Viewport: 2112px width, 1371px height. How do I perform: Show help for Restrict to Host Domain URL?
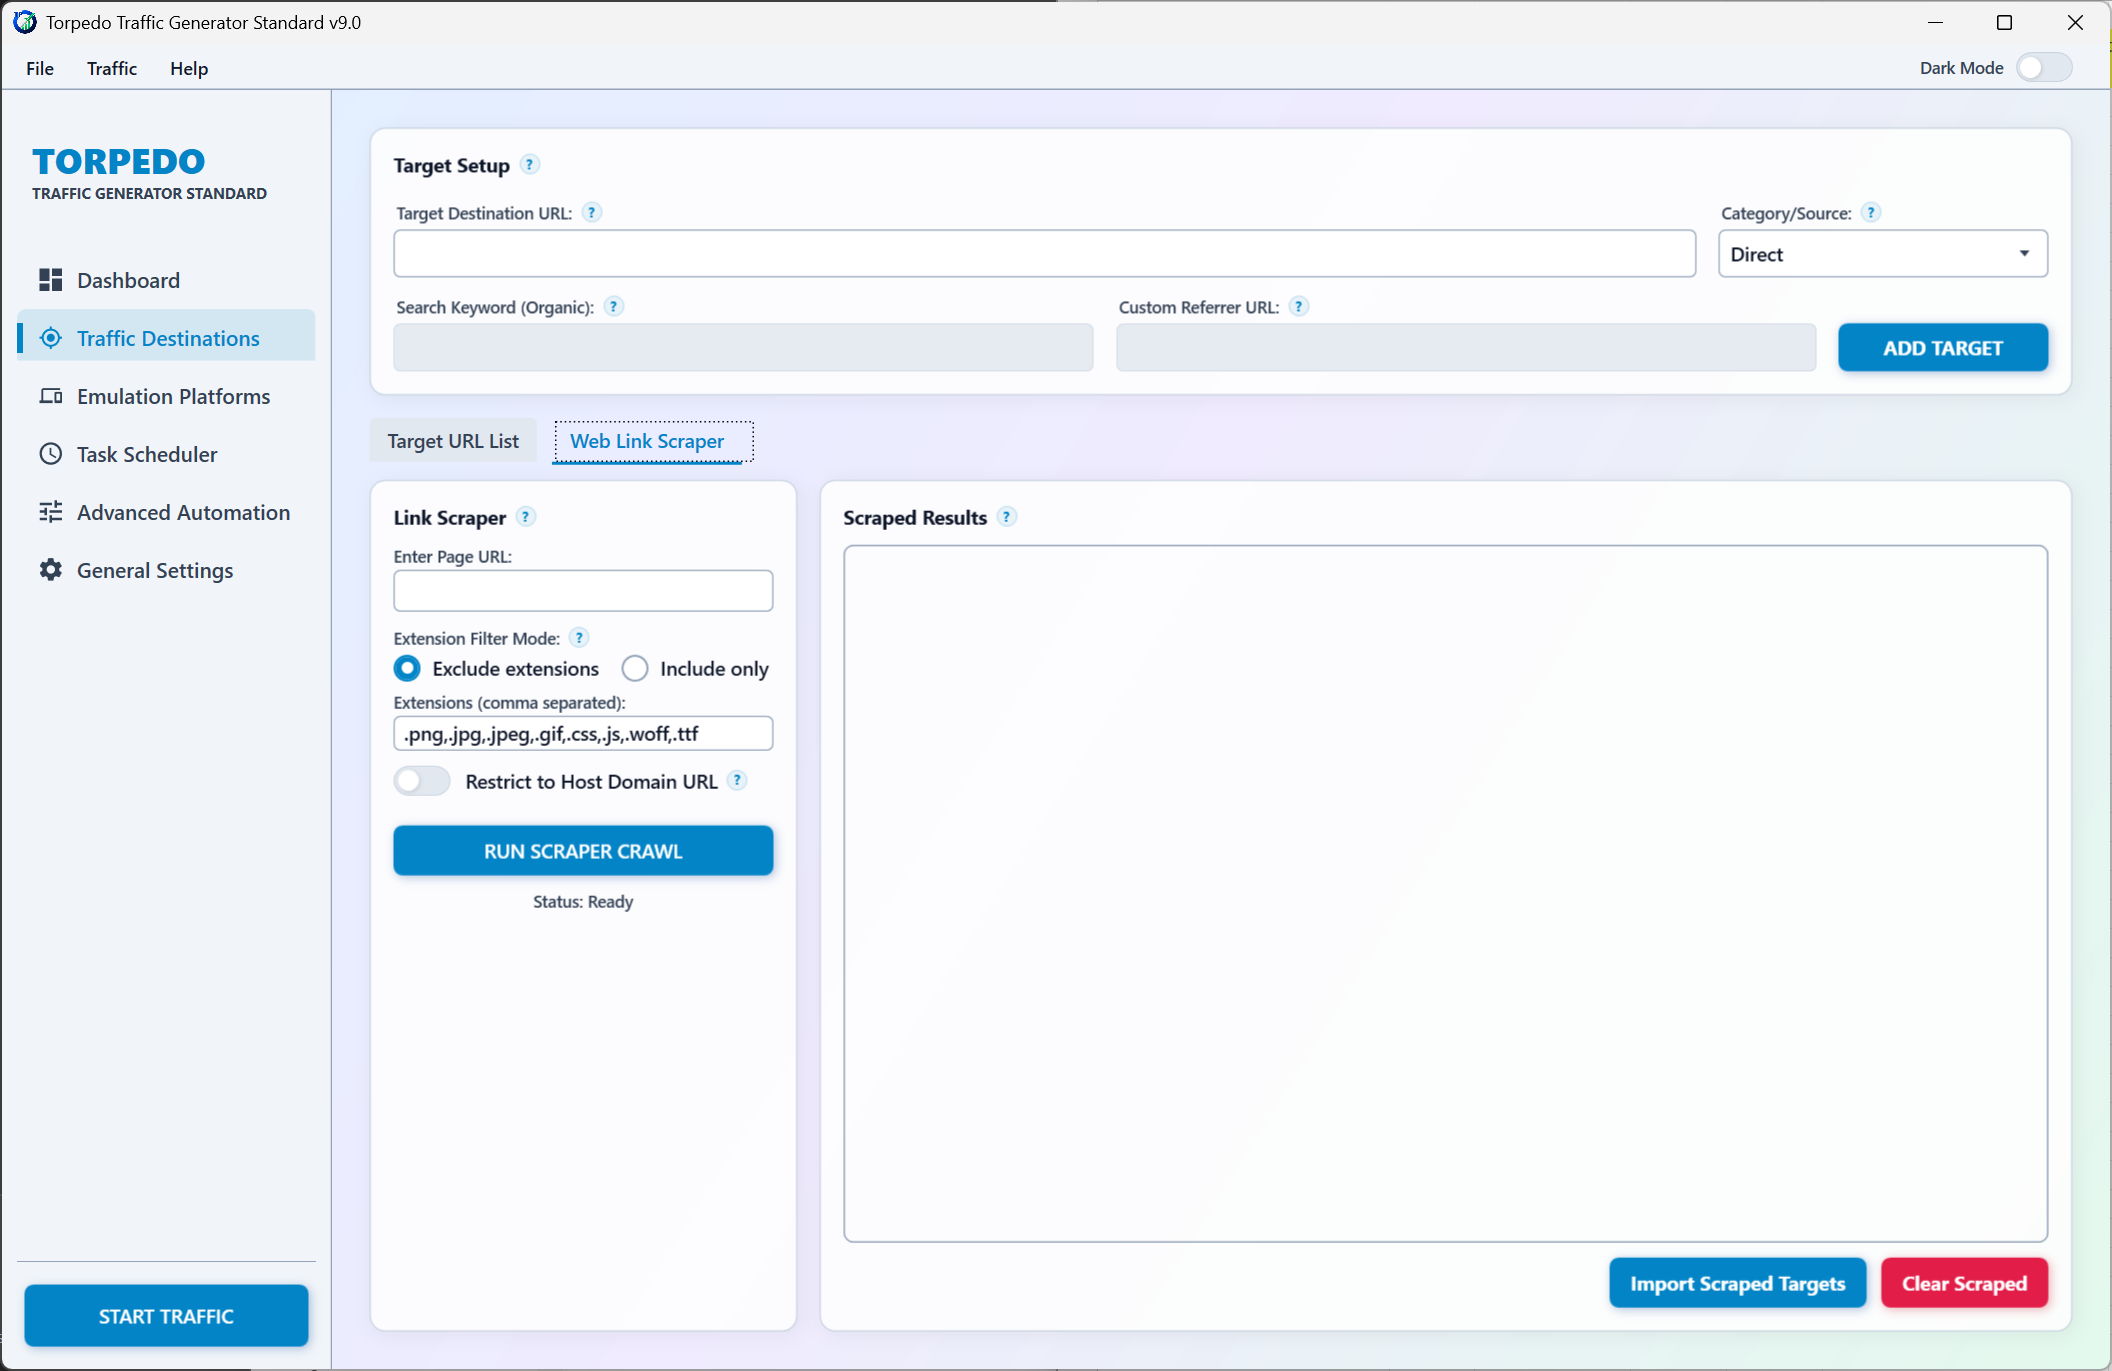coord(737,781)
